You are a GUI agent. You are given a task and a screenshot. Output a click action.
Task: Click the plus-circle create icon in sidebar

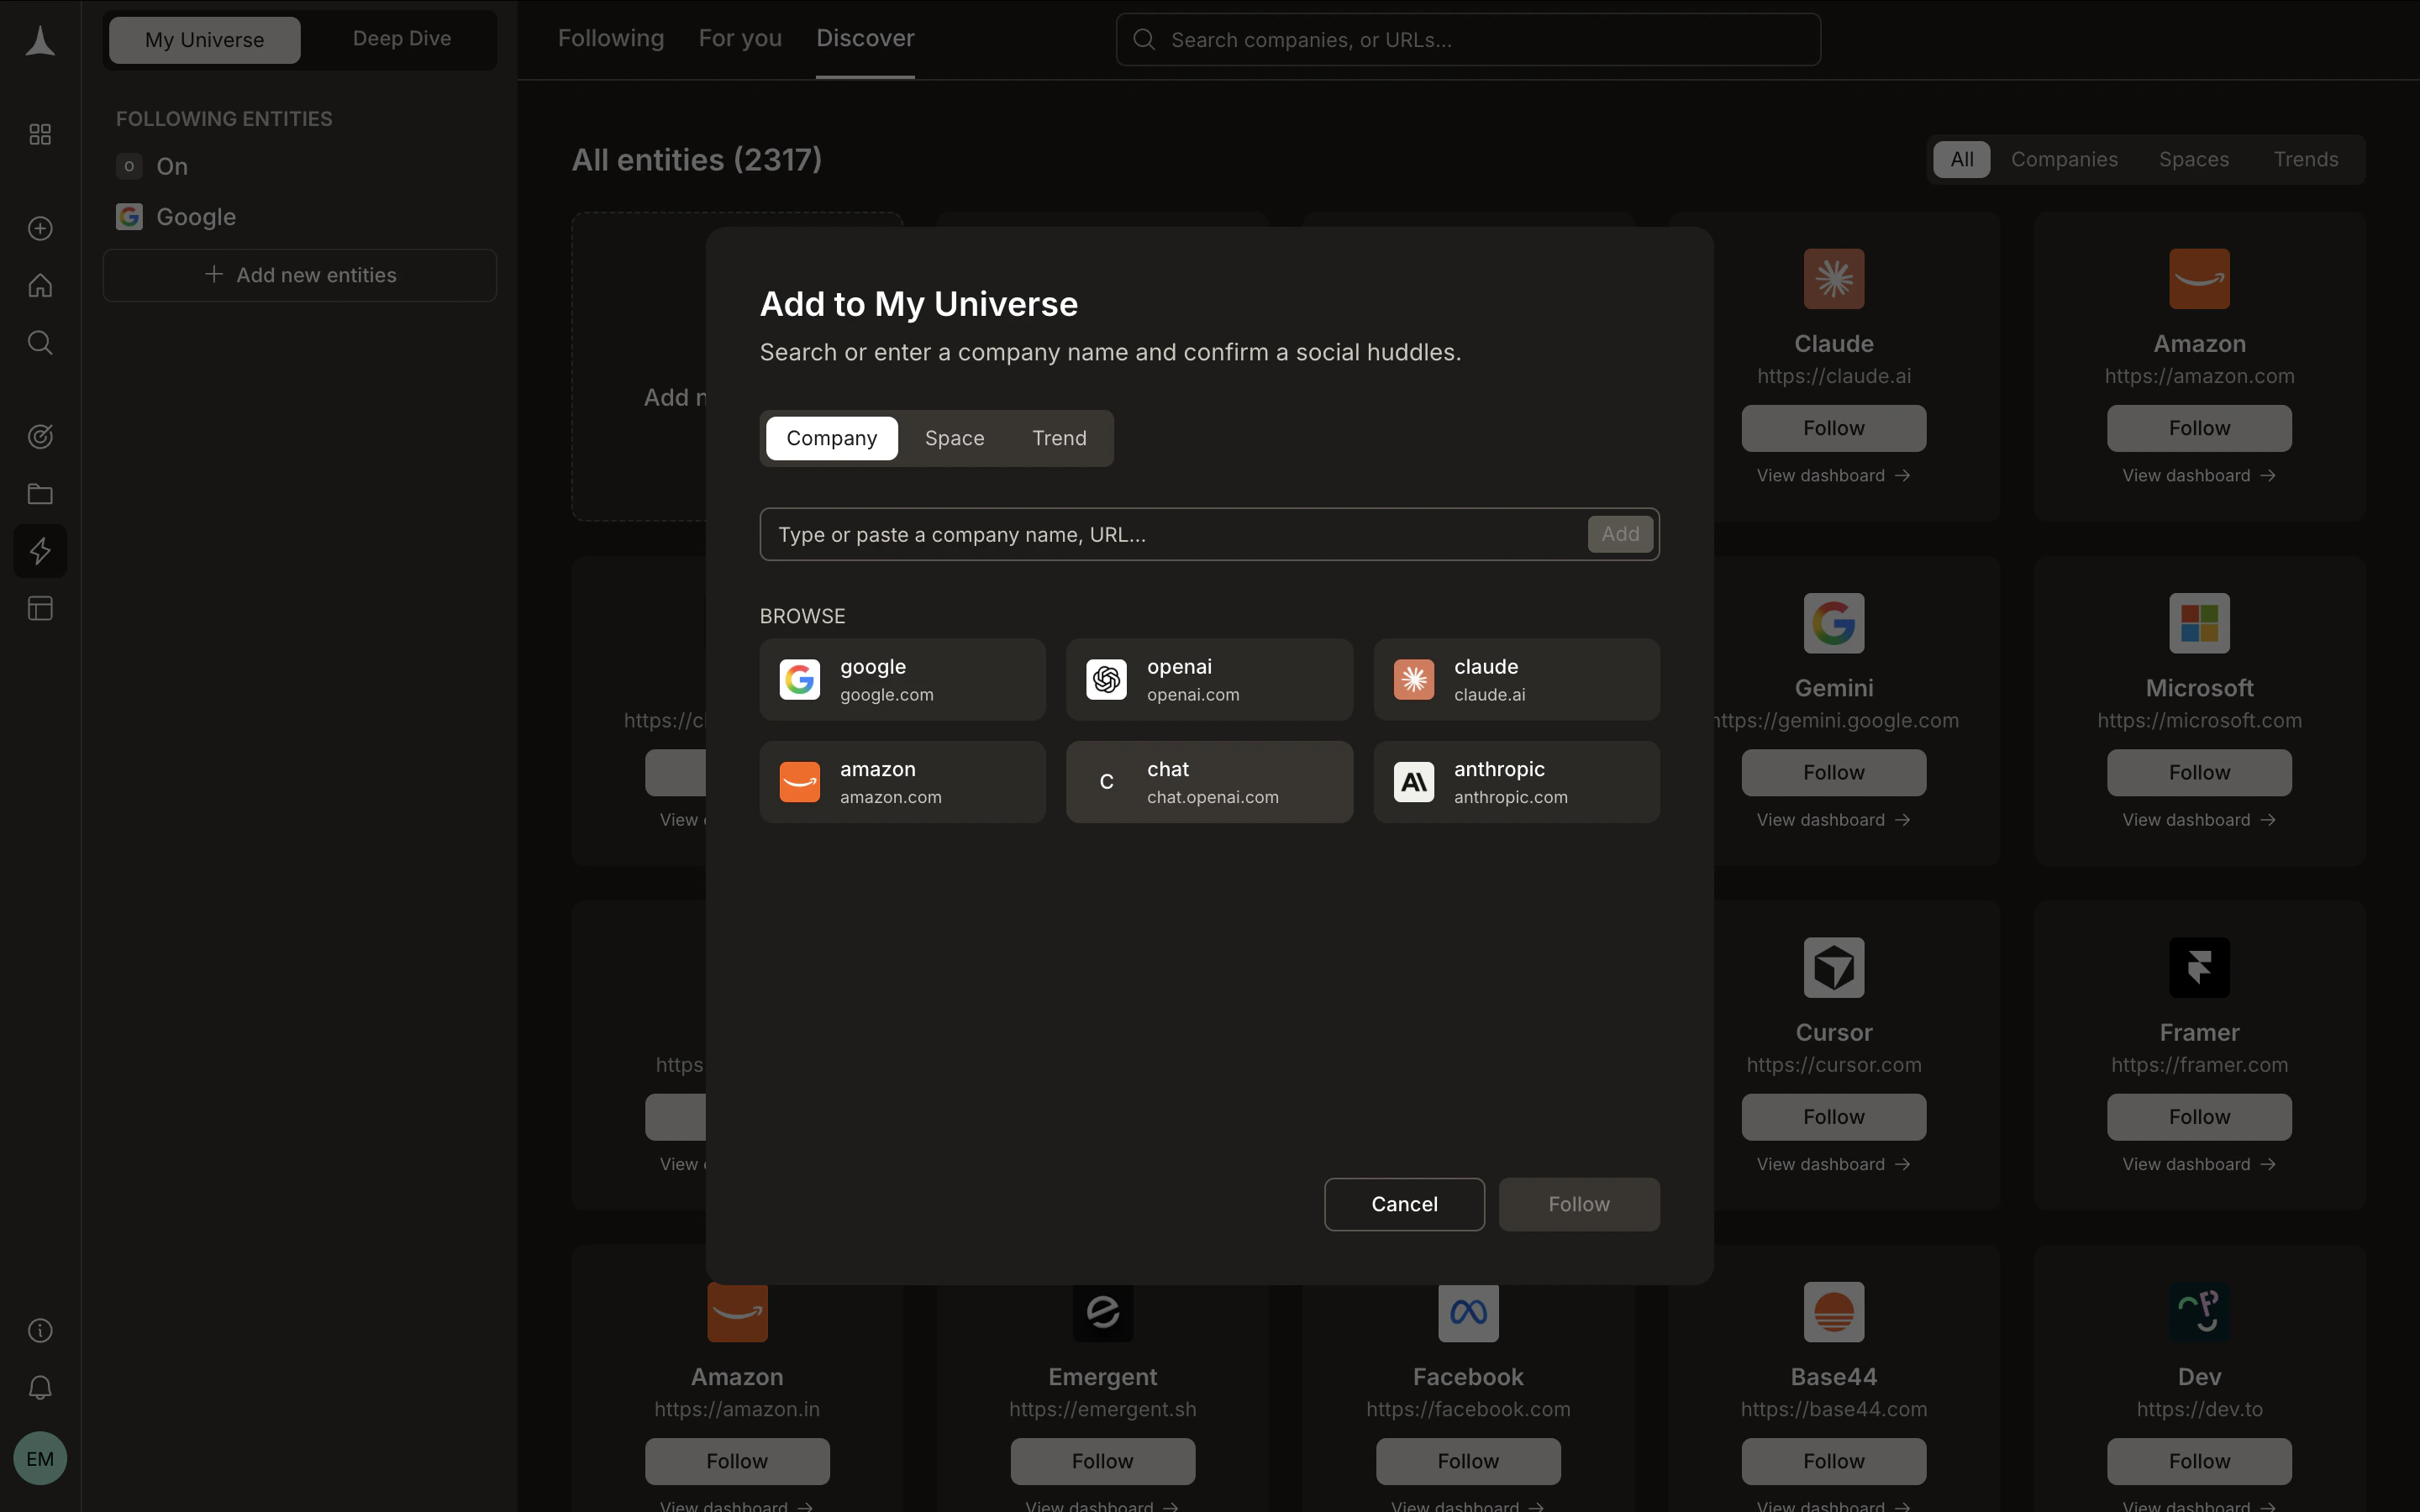40,229
